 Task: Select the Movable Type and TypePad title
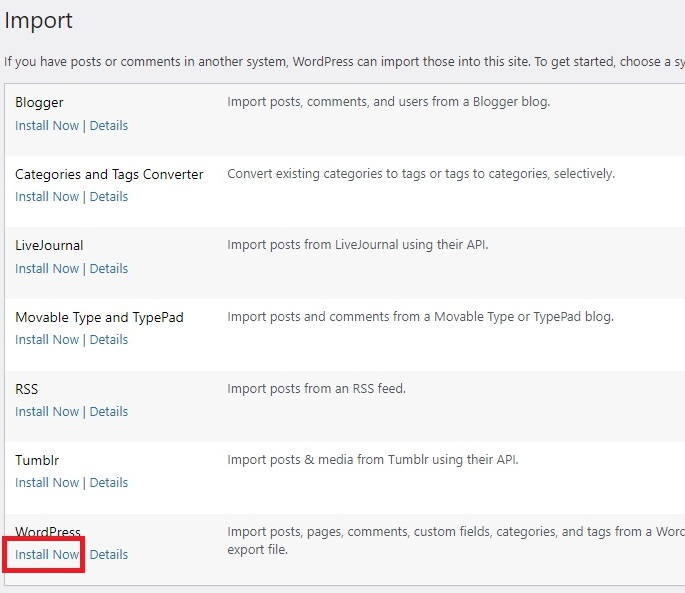99,317
